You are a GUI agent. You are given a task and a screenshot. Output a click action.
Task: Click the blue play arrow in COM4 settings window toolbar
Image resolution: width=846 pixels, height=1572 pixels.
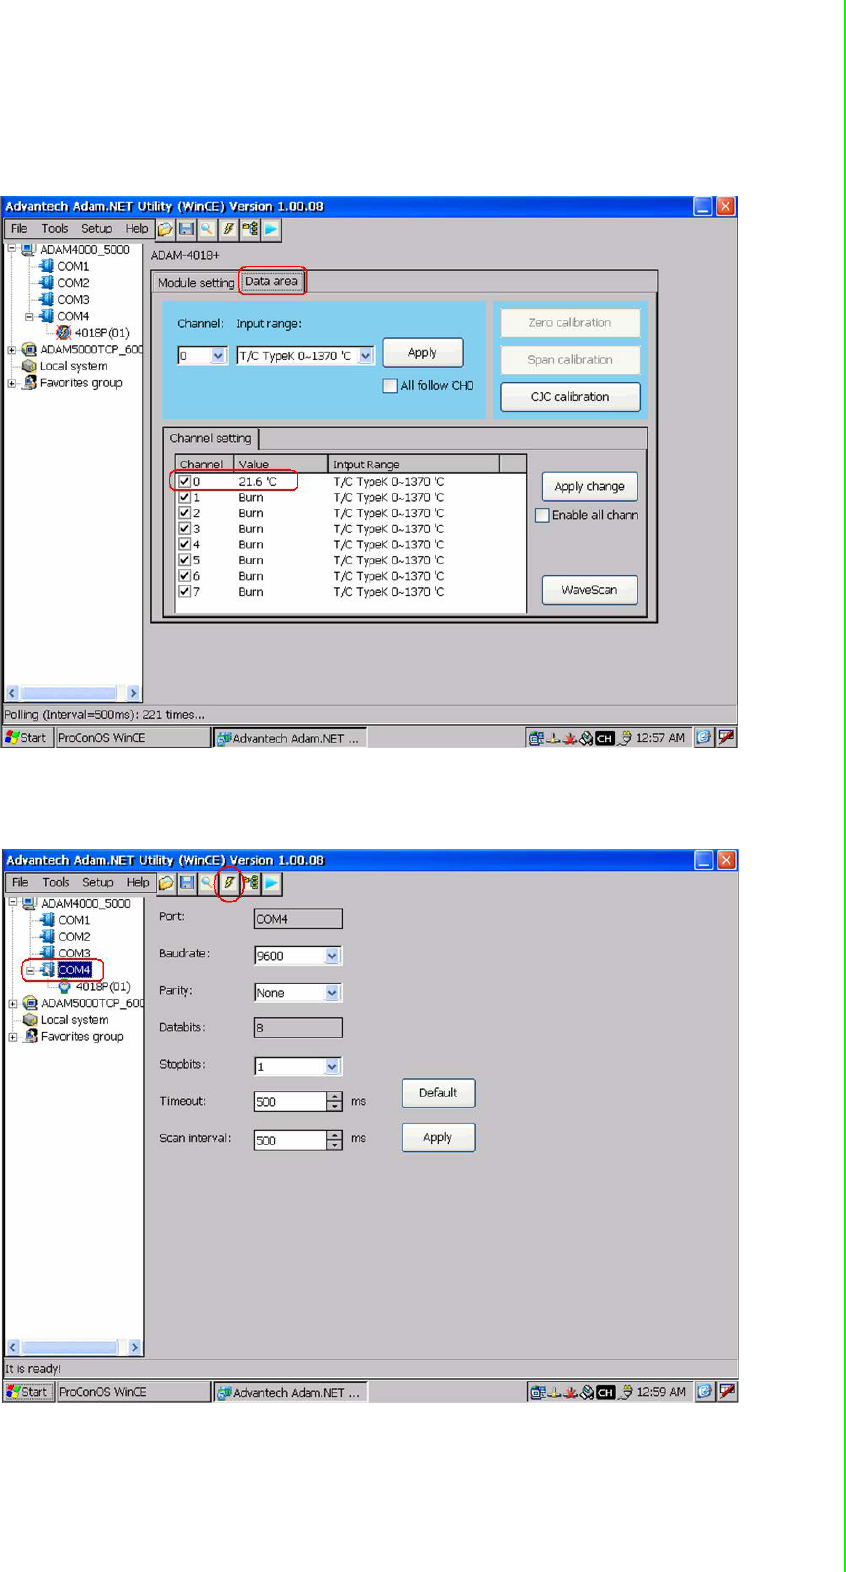pyautogui.click(x=272, y=883)
